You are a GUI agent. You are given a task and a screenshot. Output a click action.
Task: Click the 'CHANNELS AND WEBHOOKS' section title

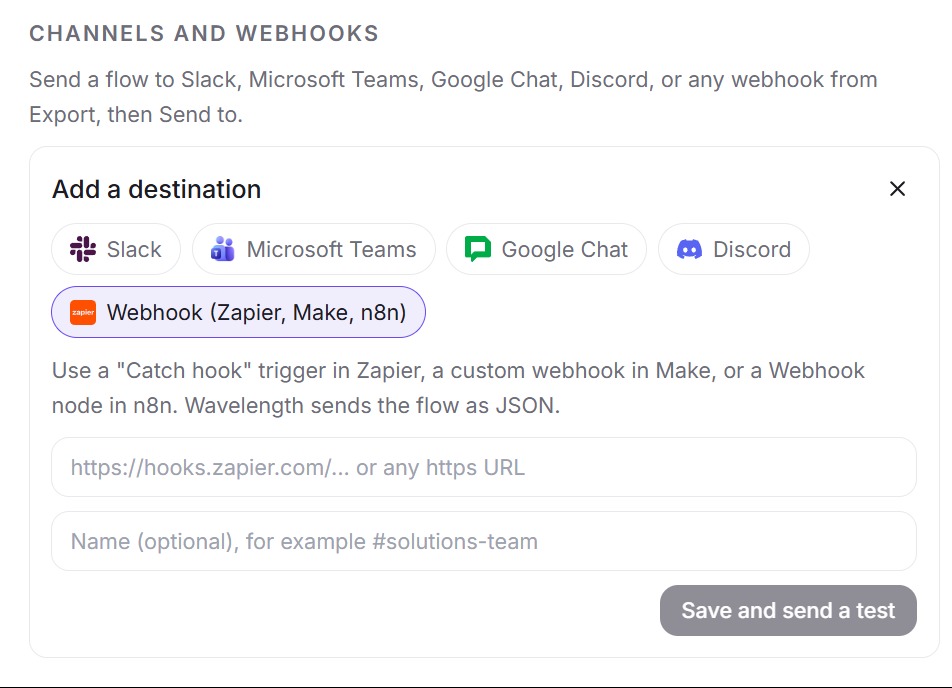[x=204, y=33]
